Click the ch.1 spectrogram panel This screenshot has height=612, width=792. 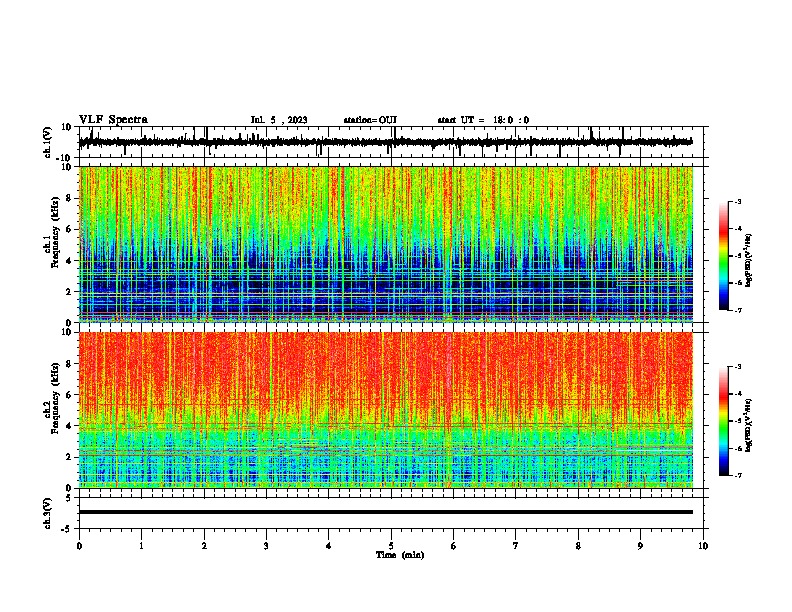386,244
